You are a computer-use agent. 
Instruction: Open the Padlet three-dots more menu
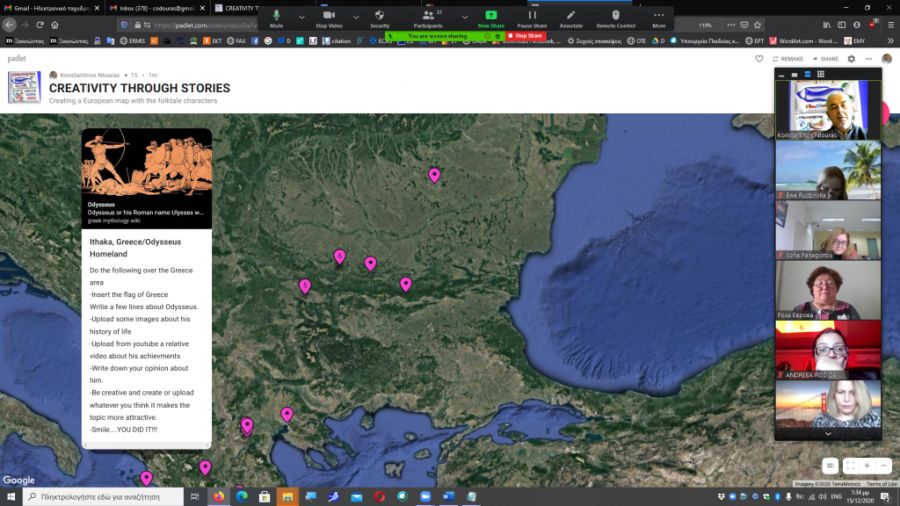(869, 59)
